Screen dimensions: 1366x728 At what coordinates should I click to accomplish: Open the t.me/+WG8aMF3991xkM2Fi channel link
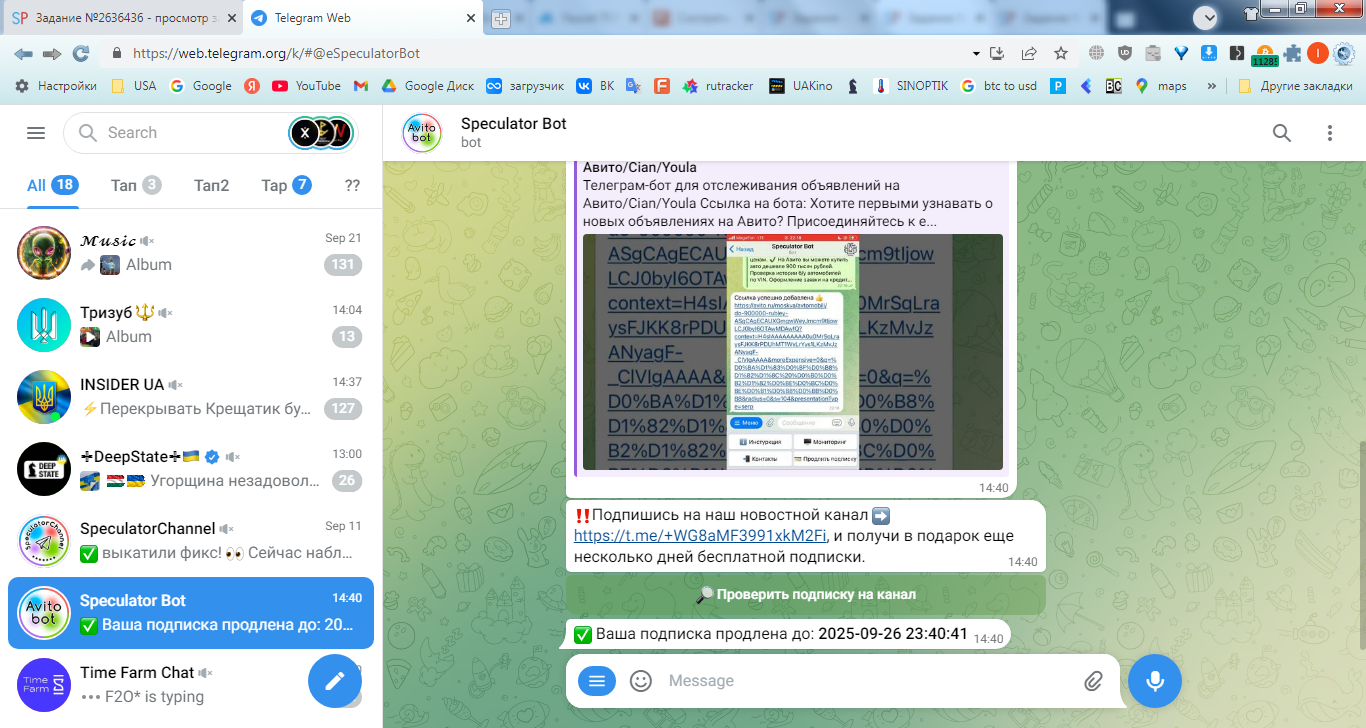tap(700, 535)
